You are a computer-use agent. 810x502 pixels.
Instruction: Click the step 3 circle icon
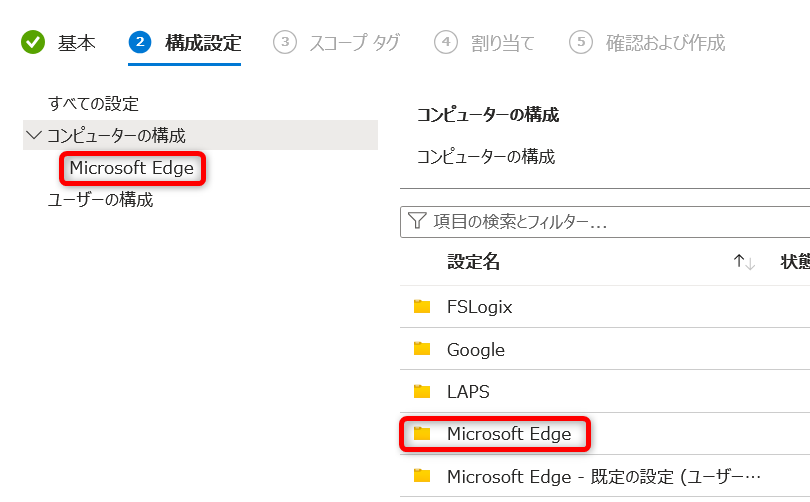click(x=285, y=42)
